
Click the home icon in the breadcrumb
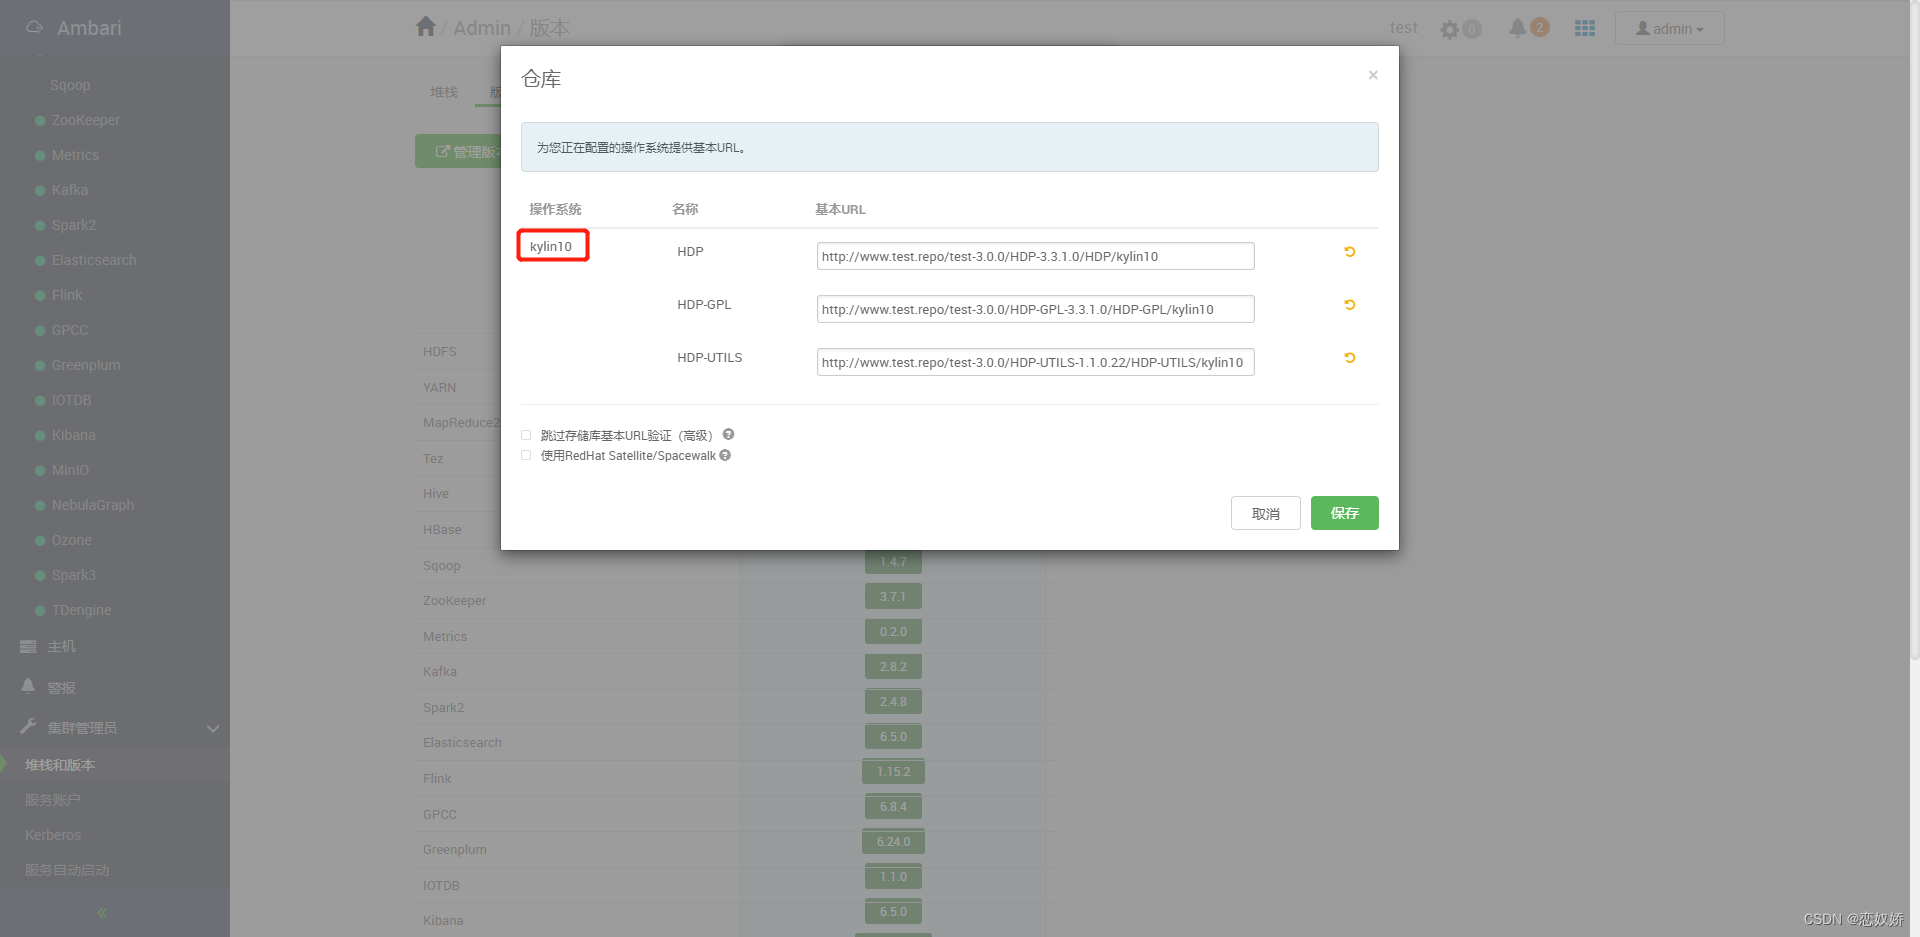click(426, 27)
